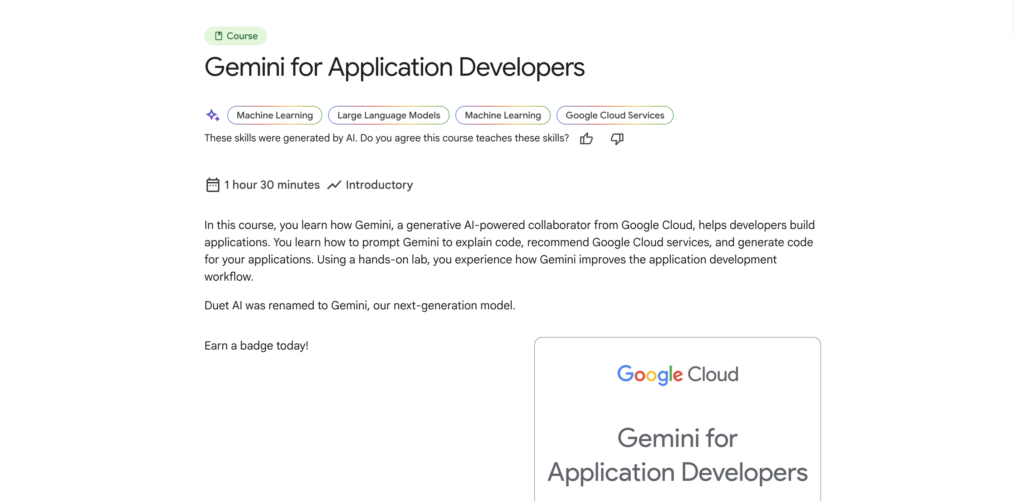Select the Large Language Models skill tag
This screenshot has width=1024, height=501.
[x=389, y=116]
